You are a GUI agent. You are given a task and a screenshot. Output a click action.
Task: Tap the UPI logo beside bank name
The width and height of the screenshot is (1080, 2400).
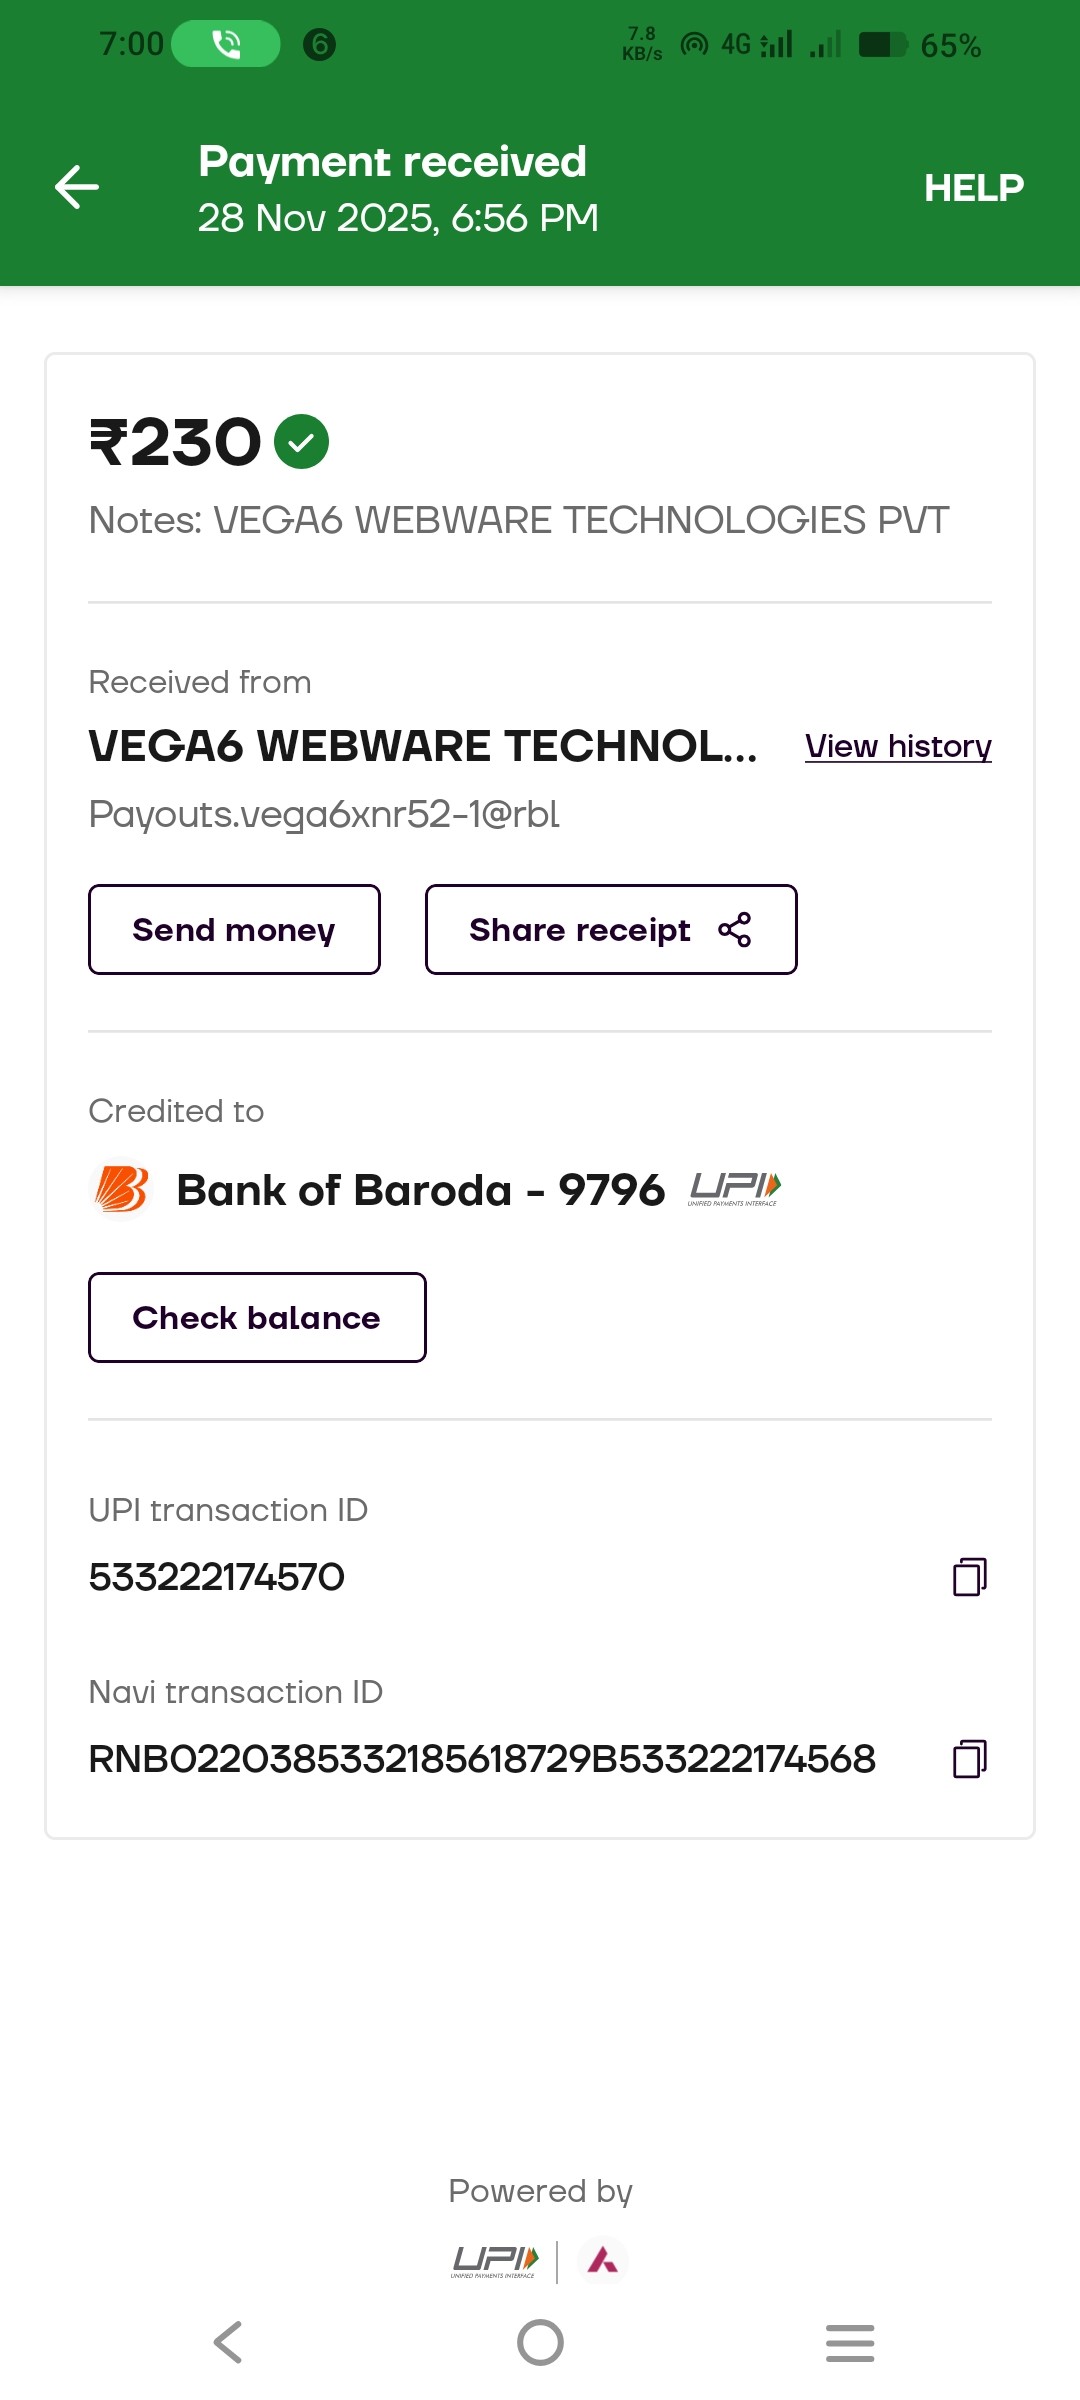click(x=734, y=1188)
